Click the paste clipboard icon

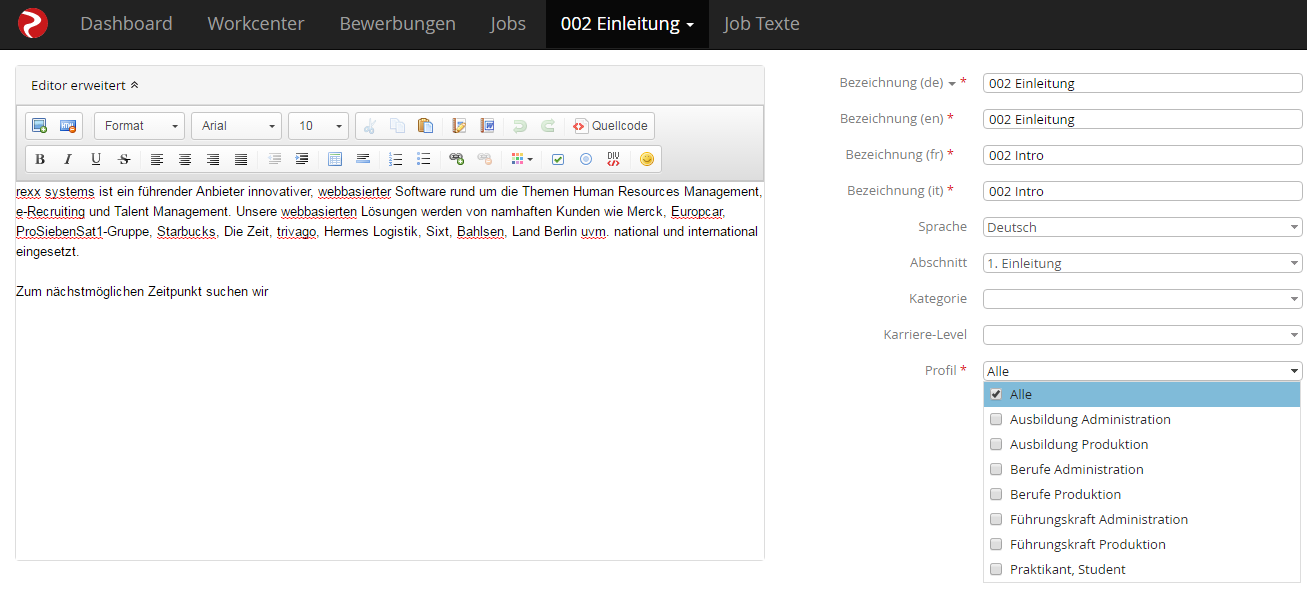pos(426,126)
